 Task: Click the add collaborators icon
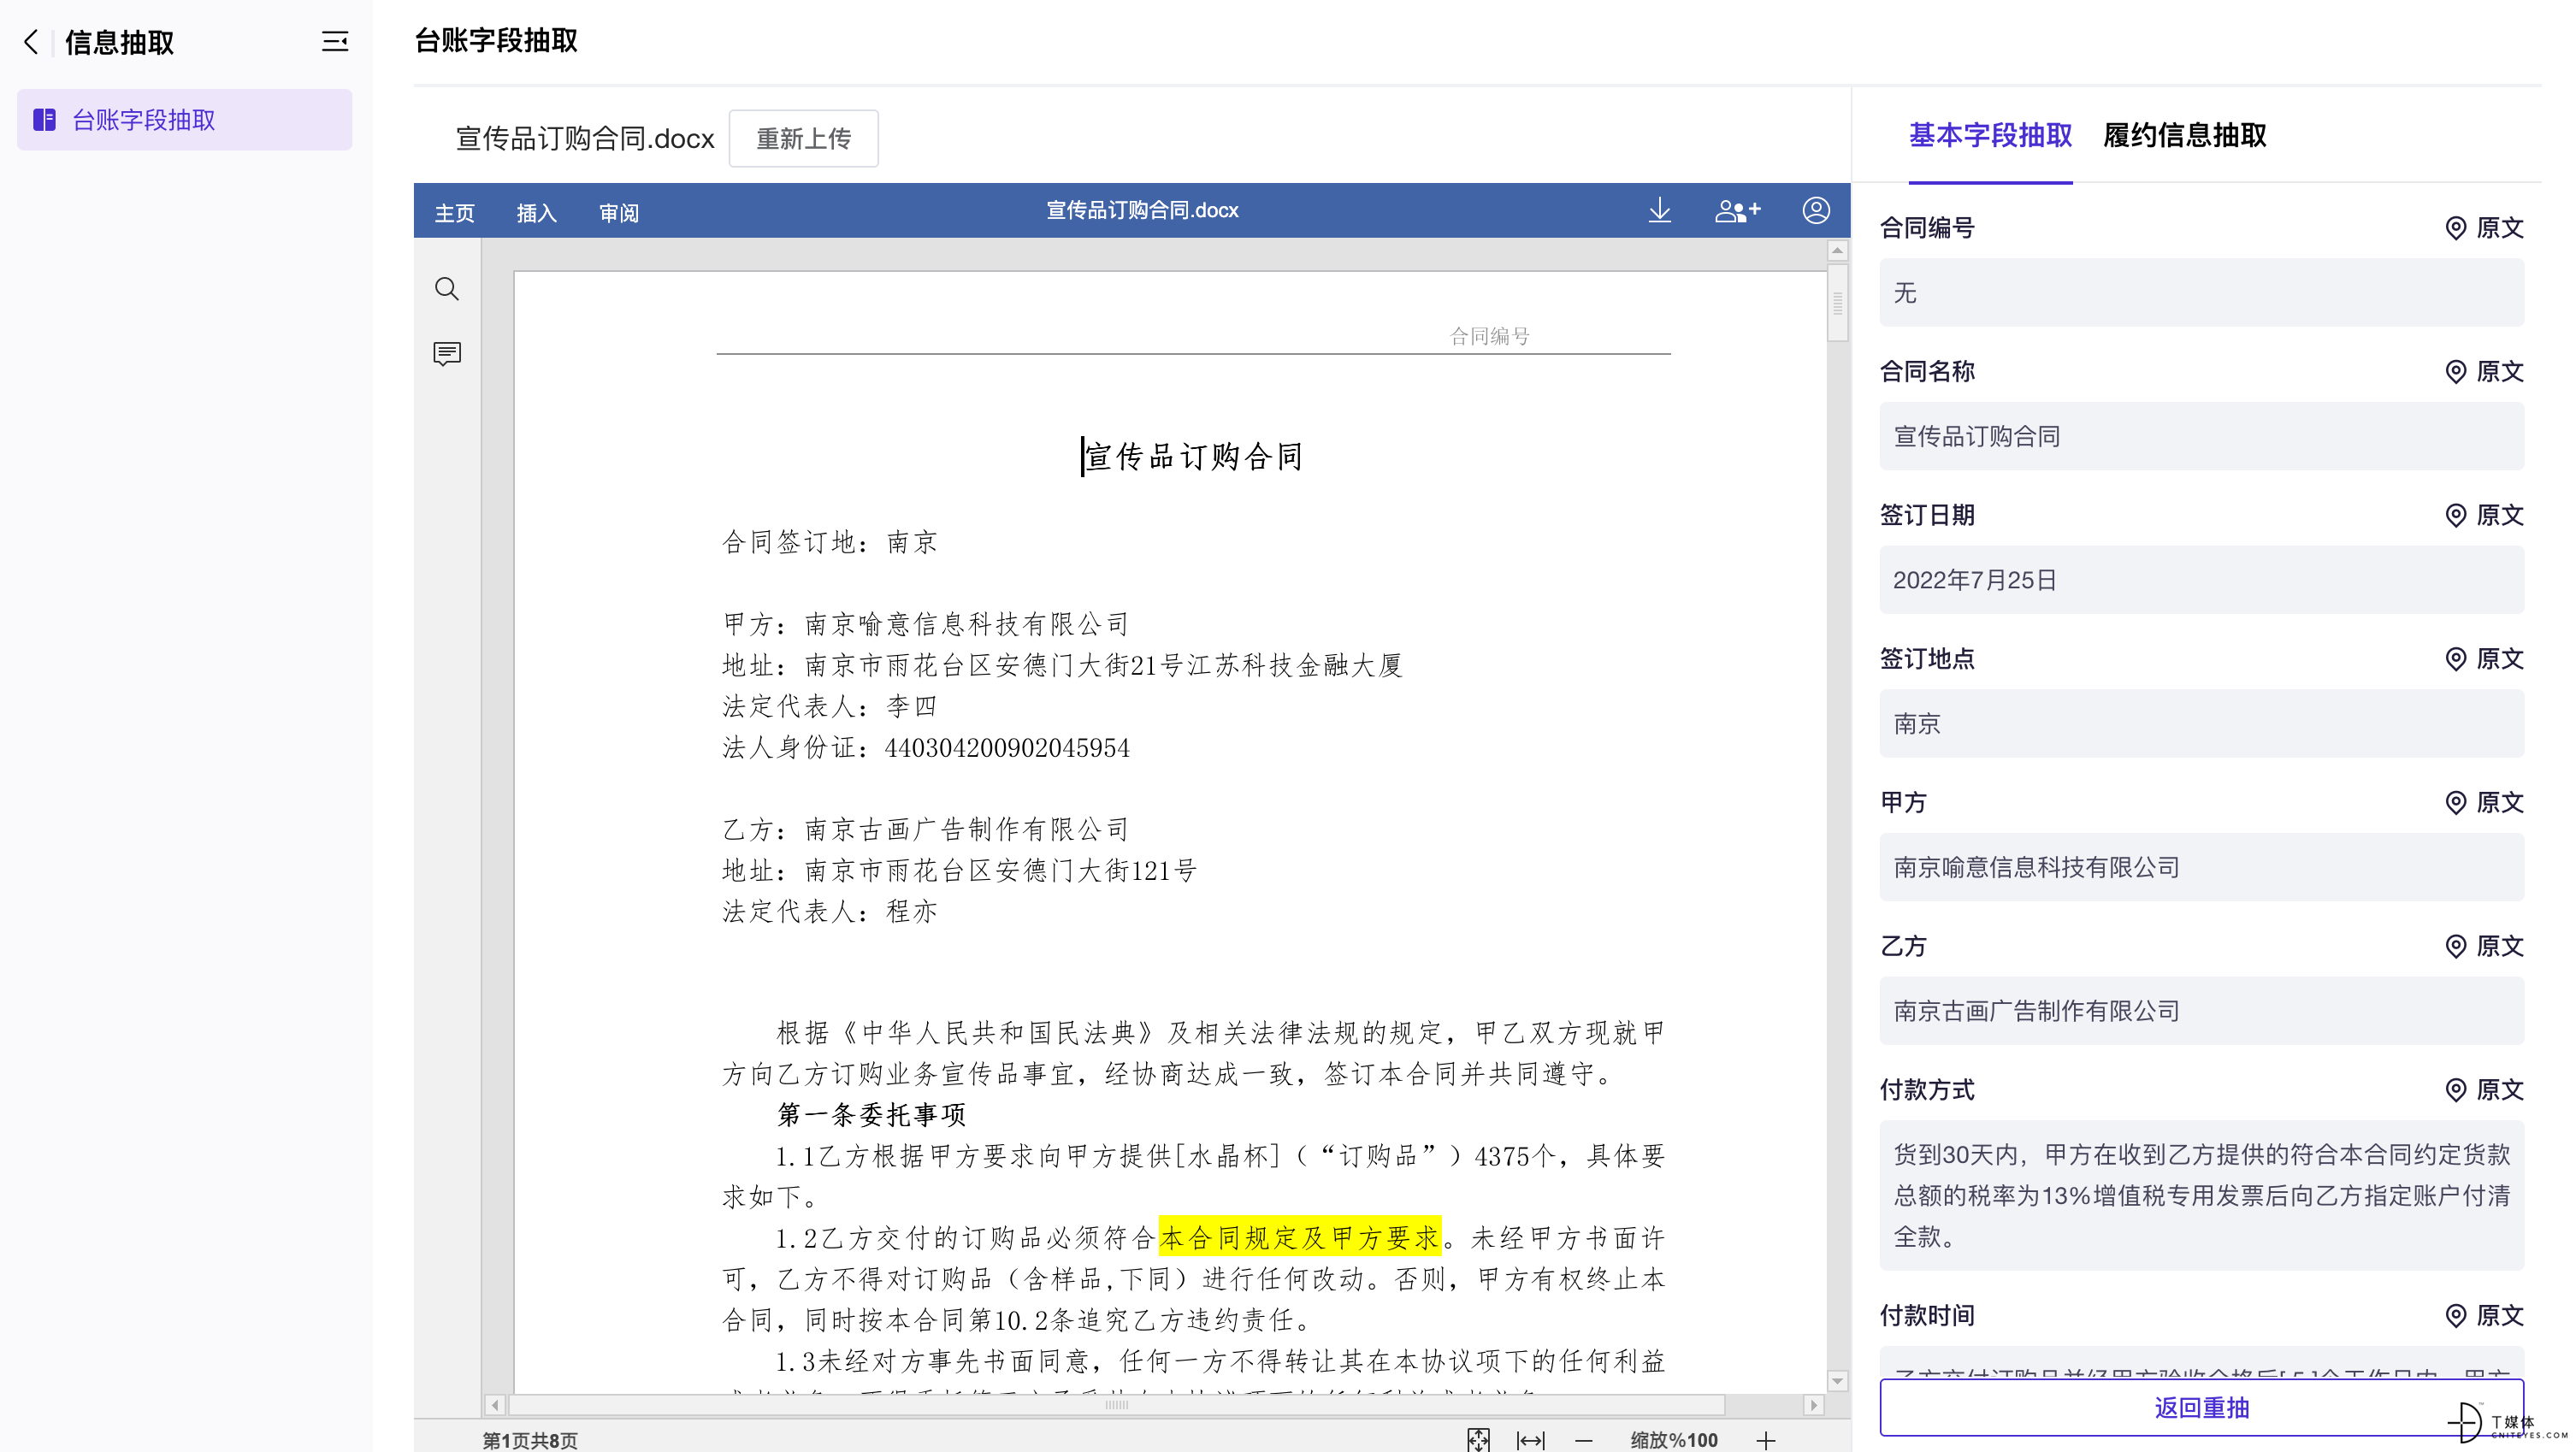1738,210
